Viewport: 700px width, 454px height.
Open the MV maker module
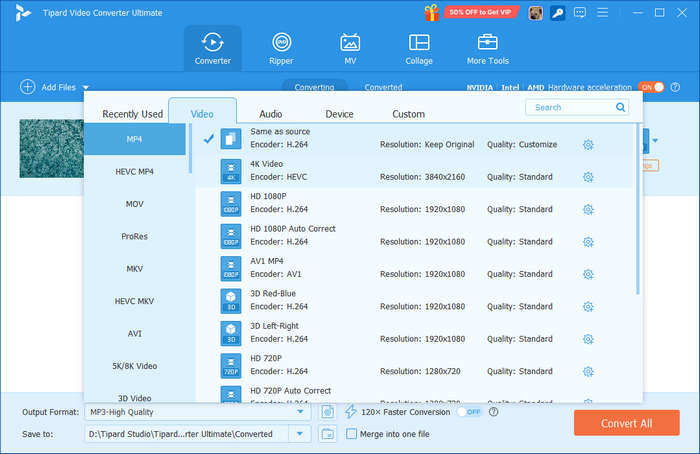pos(350,48)
